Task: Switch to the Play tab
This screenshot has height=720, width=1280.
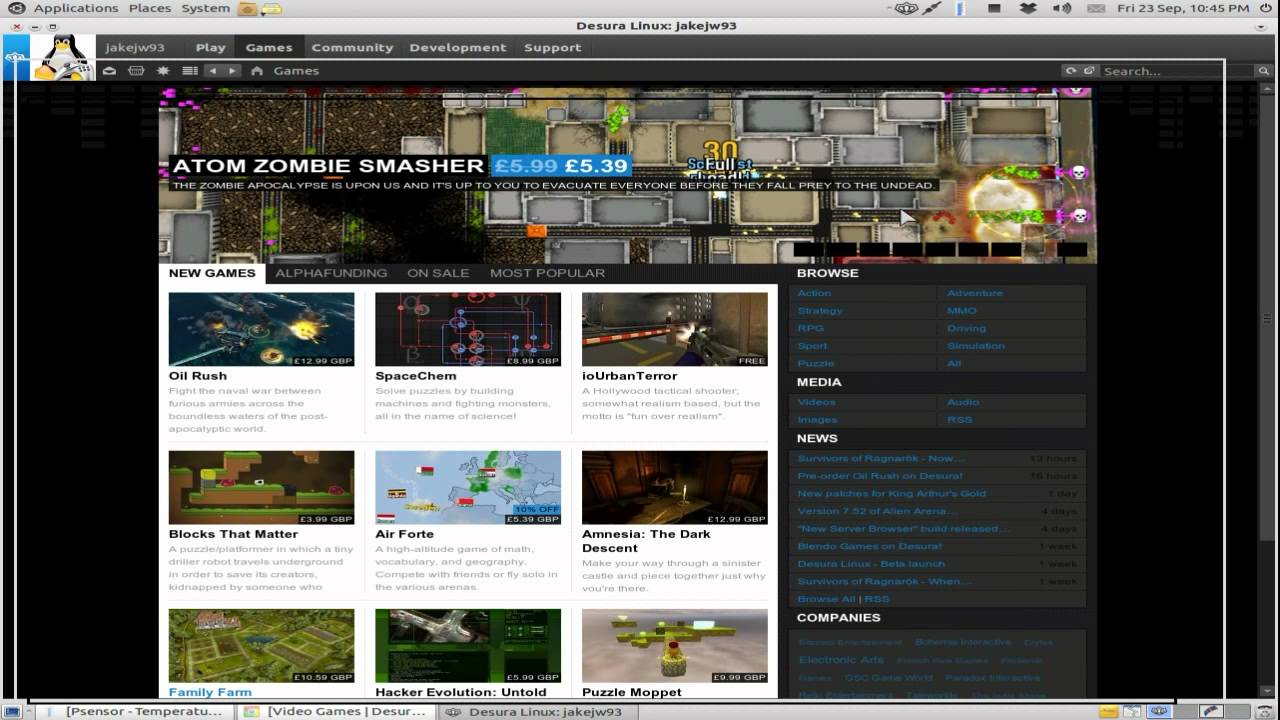Action: pyautogui.click(x=210, y=47)
